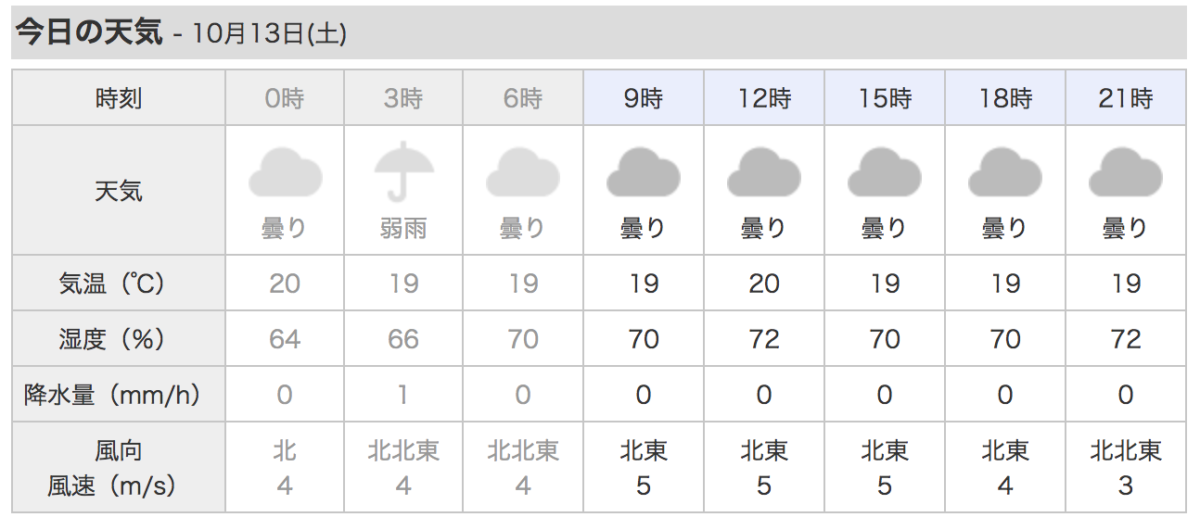The height and width of the screenshot is (517, 1200).
Task: Click the 72 humidity value at 21時
Action: coord(1126,339)
